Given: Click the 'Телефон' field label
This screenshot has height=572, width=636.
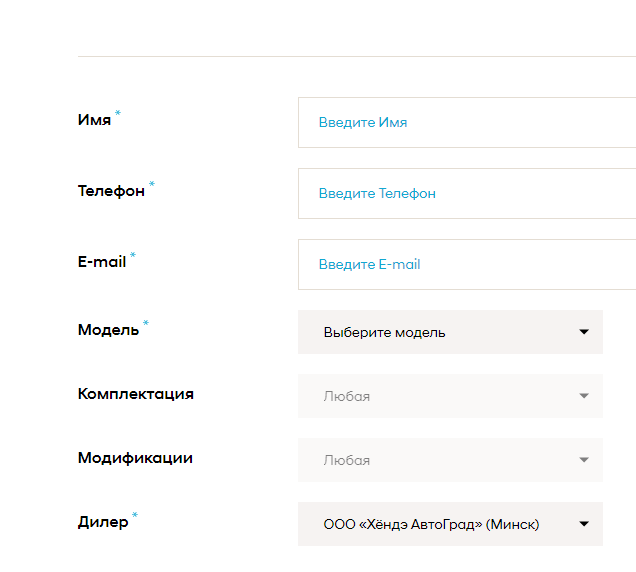Looking at the screenshot, I should point(111,191).
